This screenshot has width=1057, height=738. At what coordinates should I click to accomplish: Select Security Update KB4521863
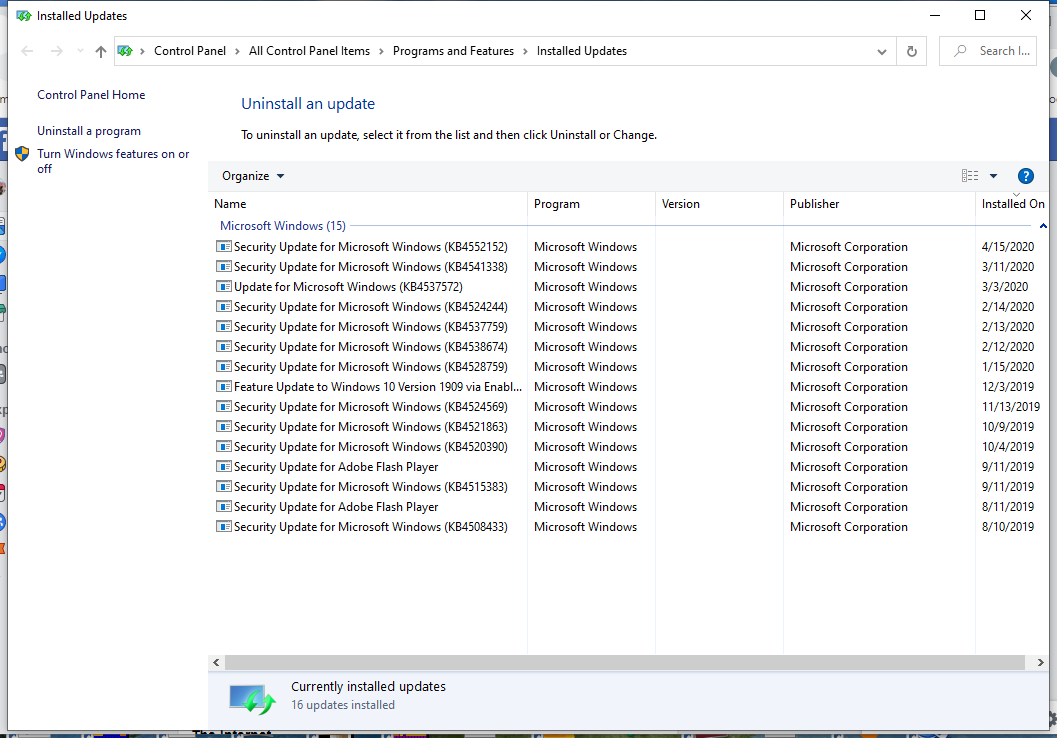pos(371,427)
